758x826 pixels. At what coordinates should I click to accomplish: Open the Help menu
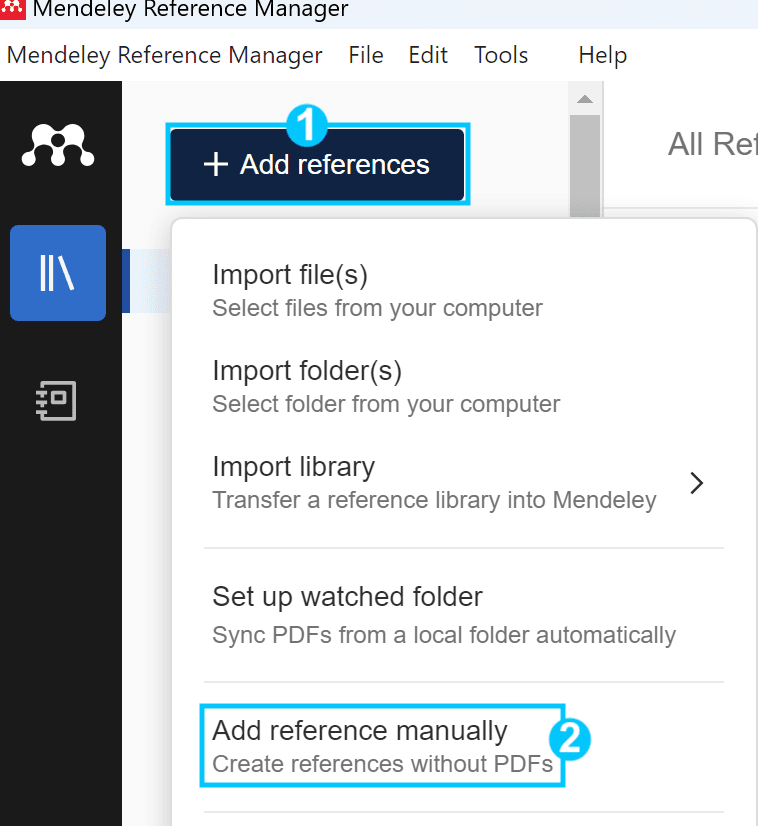pos(603,55)
